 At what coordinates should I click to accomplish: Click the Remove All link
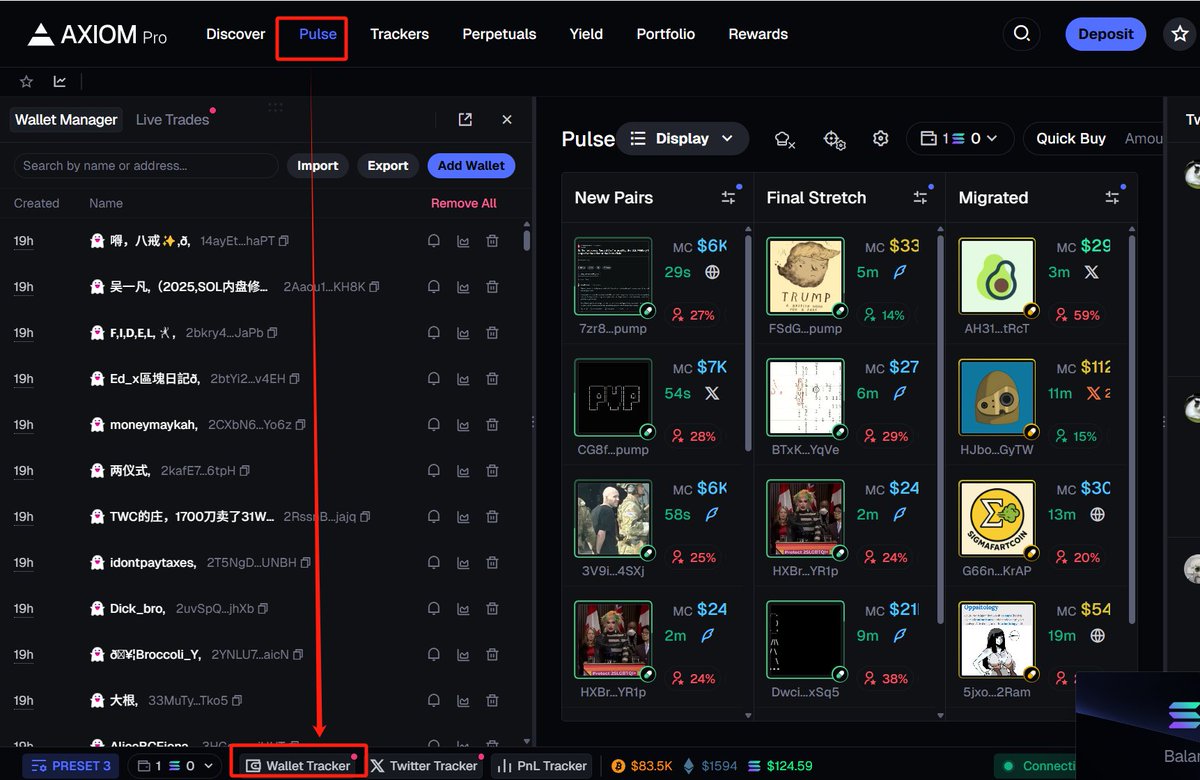(x=463, y=203)
